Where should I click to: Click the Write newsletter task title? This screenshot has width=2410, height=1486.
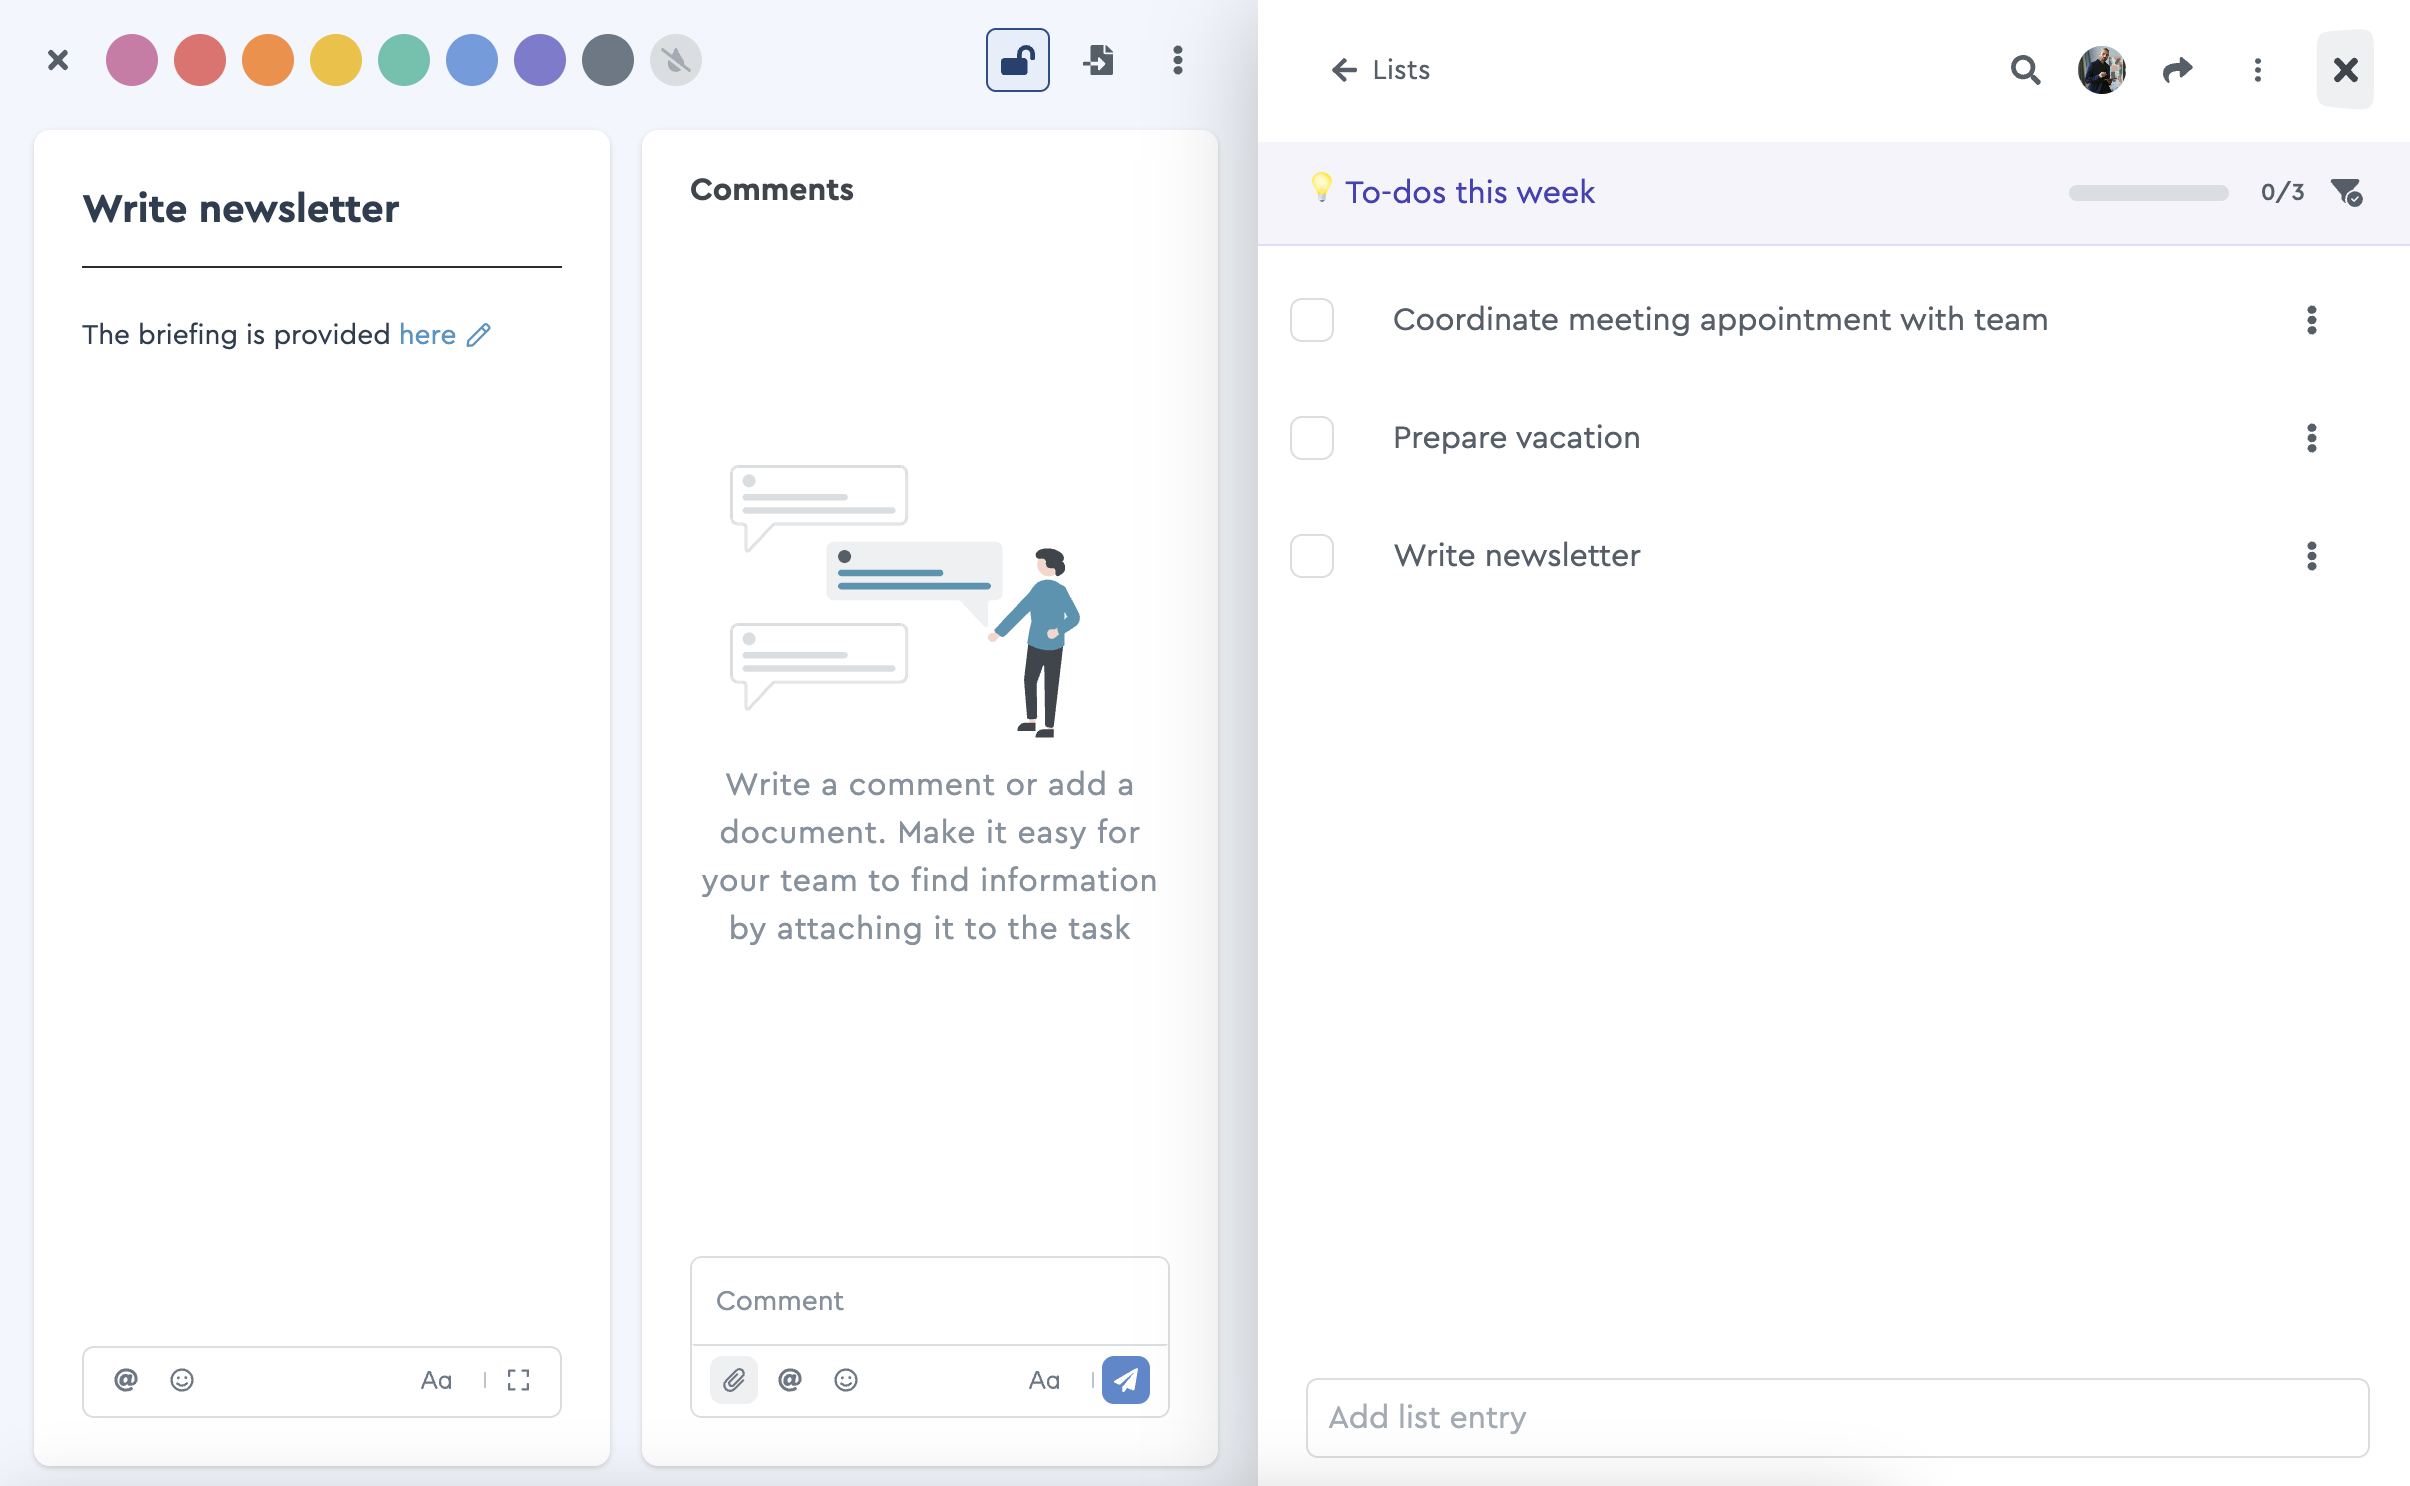[241, 209]
